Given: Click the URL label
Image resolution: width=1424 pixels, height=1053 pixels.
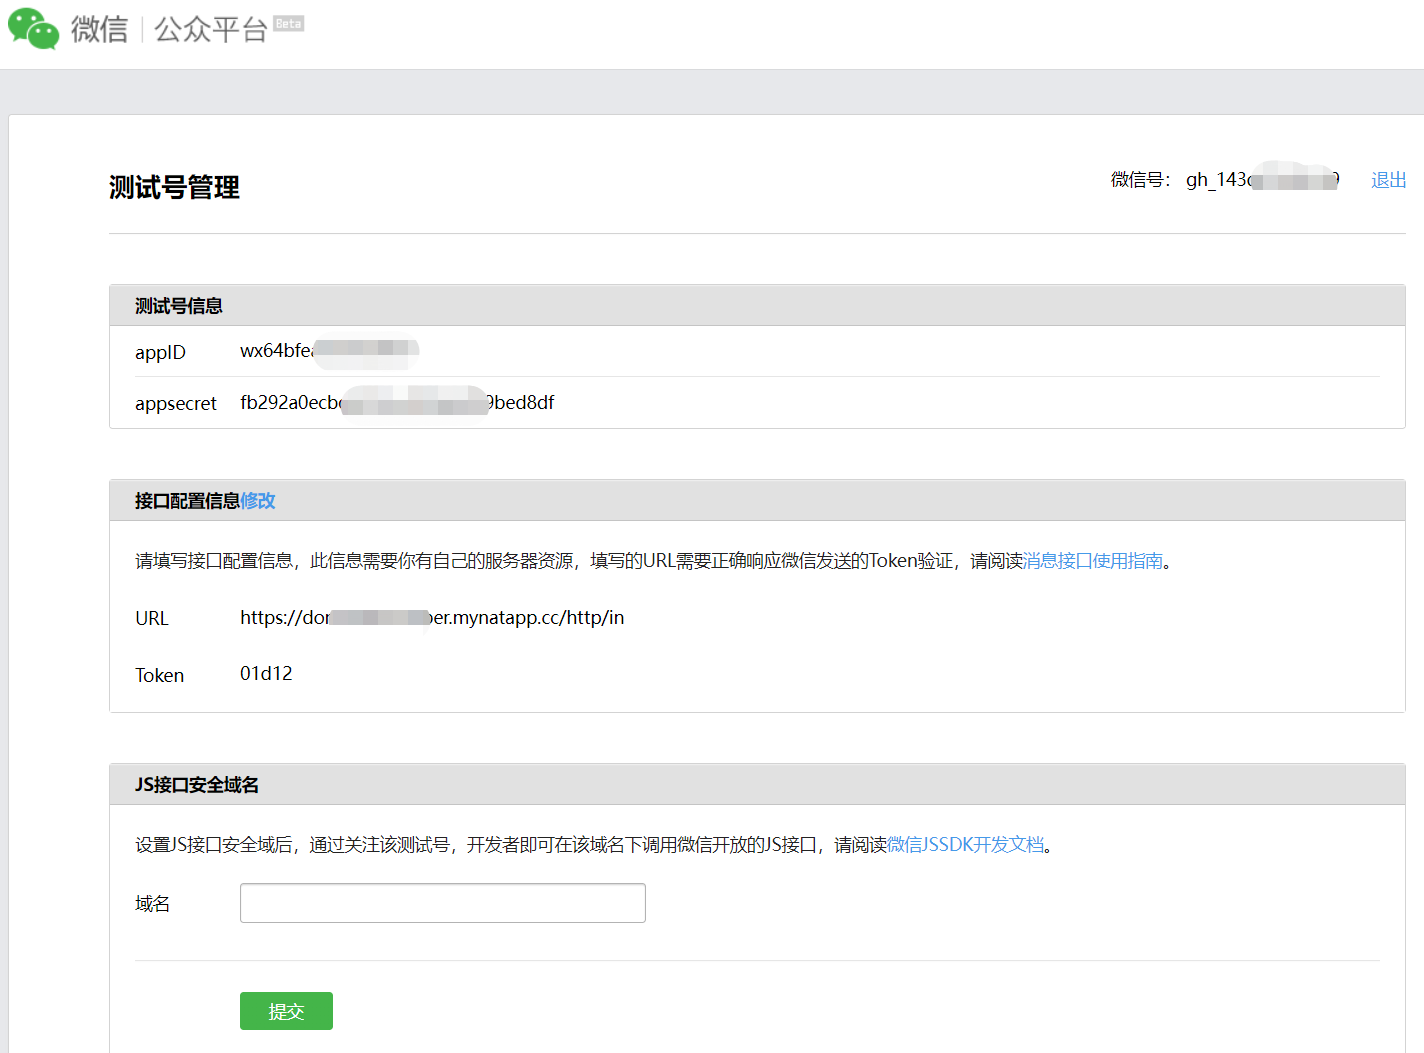Looking at the screenshot, I should pyautogui.click(x=152, y=619).
